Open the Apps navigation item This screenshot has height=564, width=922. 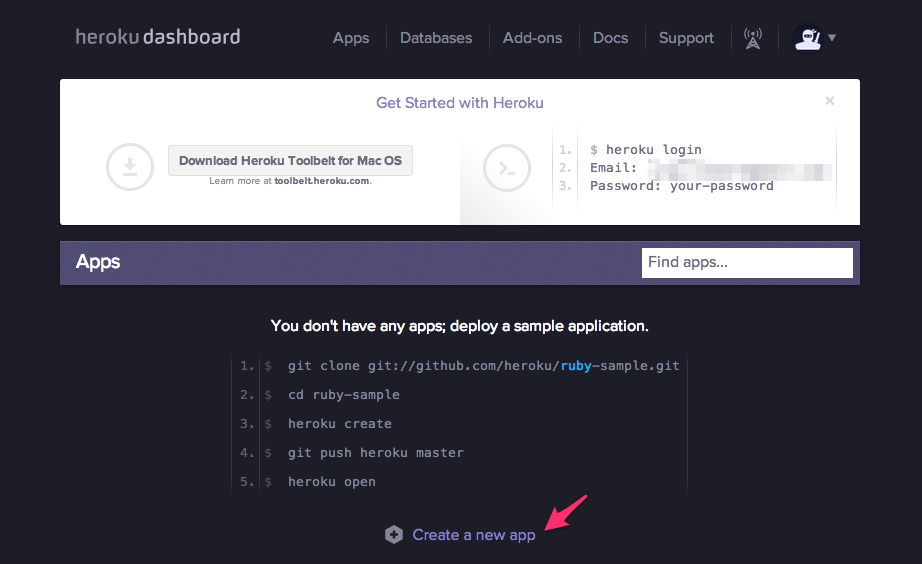tap(351, 38)
